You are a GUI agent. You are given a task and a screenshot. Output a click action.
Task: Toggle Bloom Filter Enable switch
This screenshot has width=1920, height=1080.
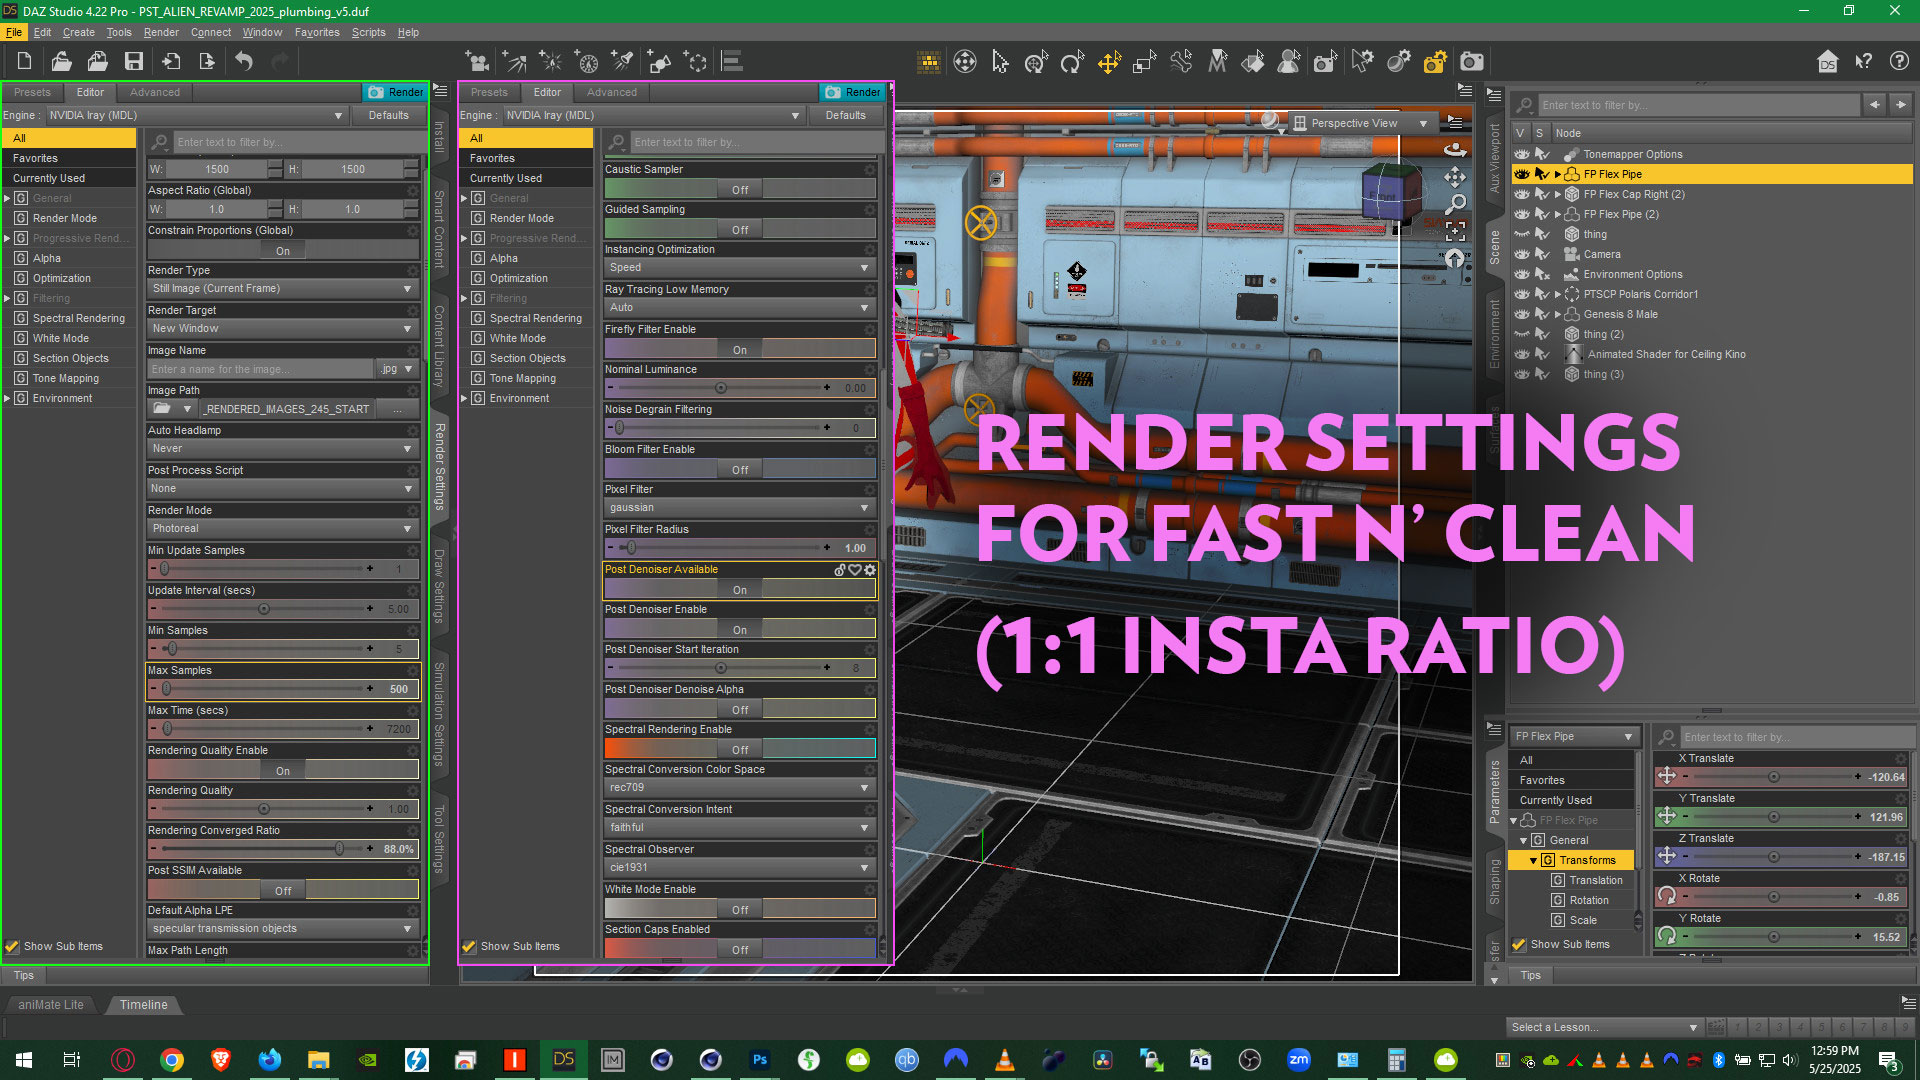740,469
